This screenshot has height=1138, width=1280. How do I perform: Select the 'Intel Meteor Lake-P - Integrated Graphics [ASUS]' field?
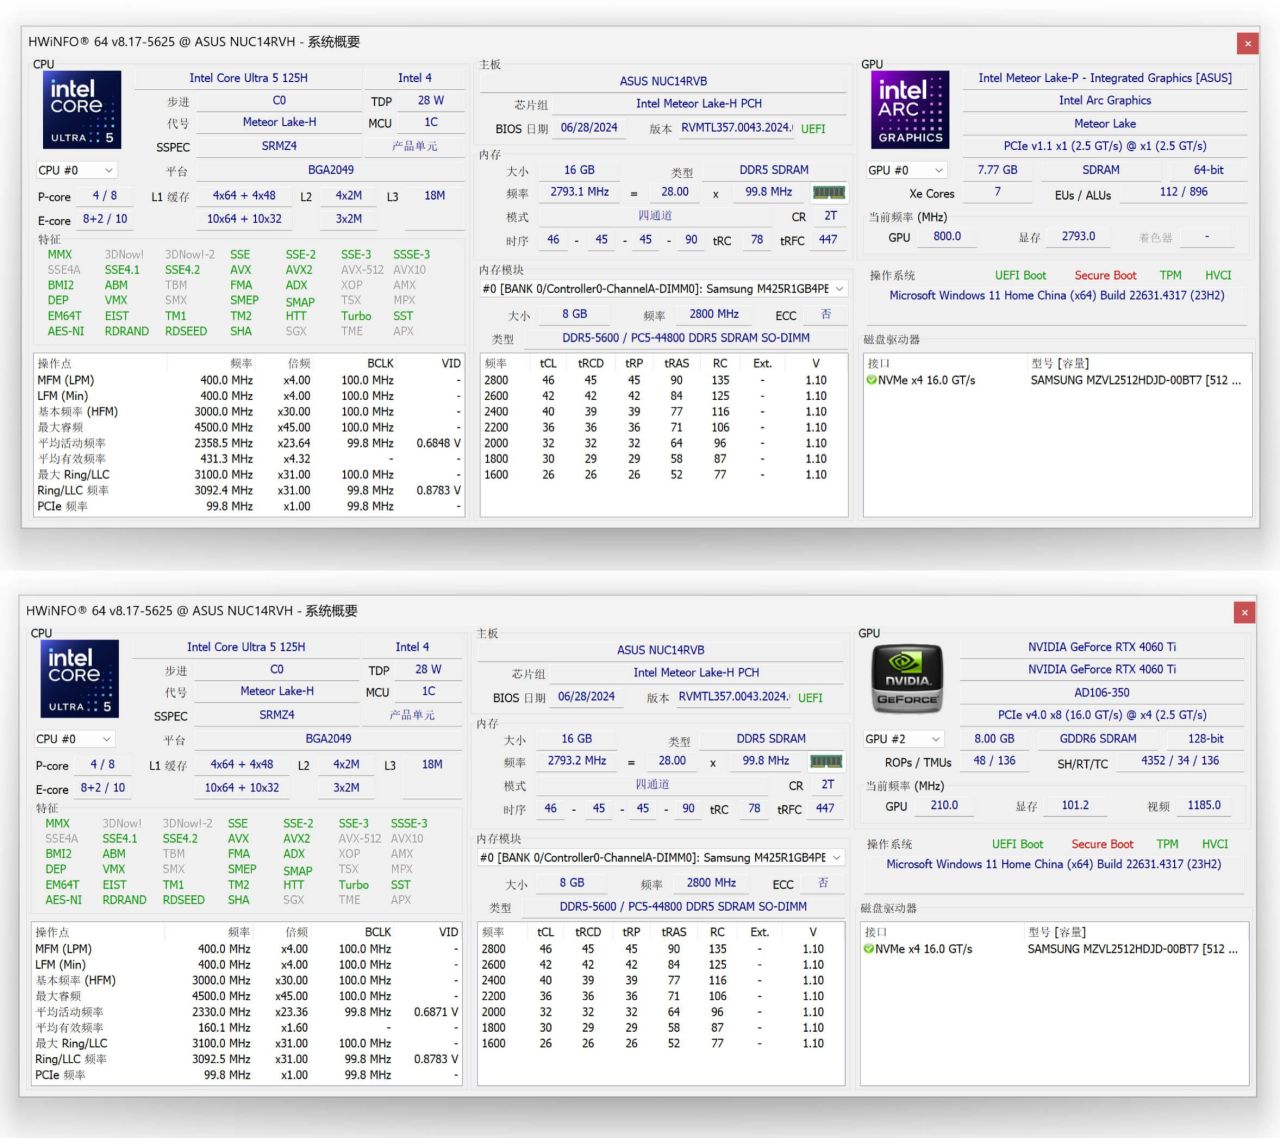point(1105,78)
